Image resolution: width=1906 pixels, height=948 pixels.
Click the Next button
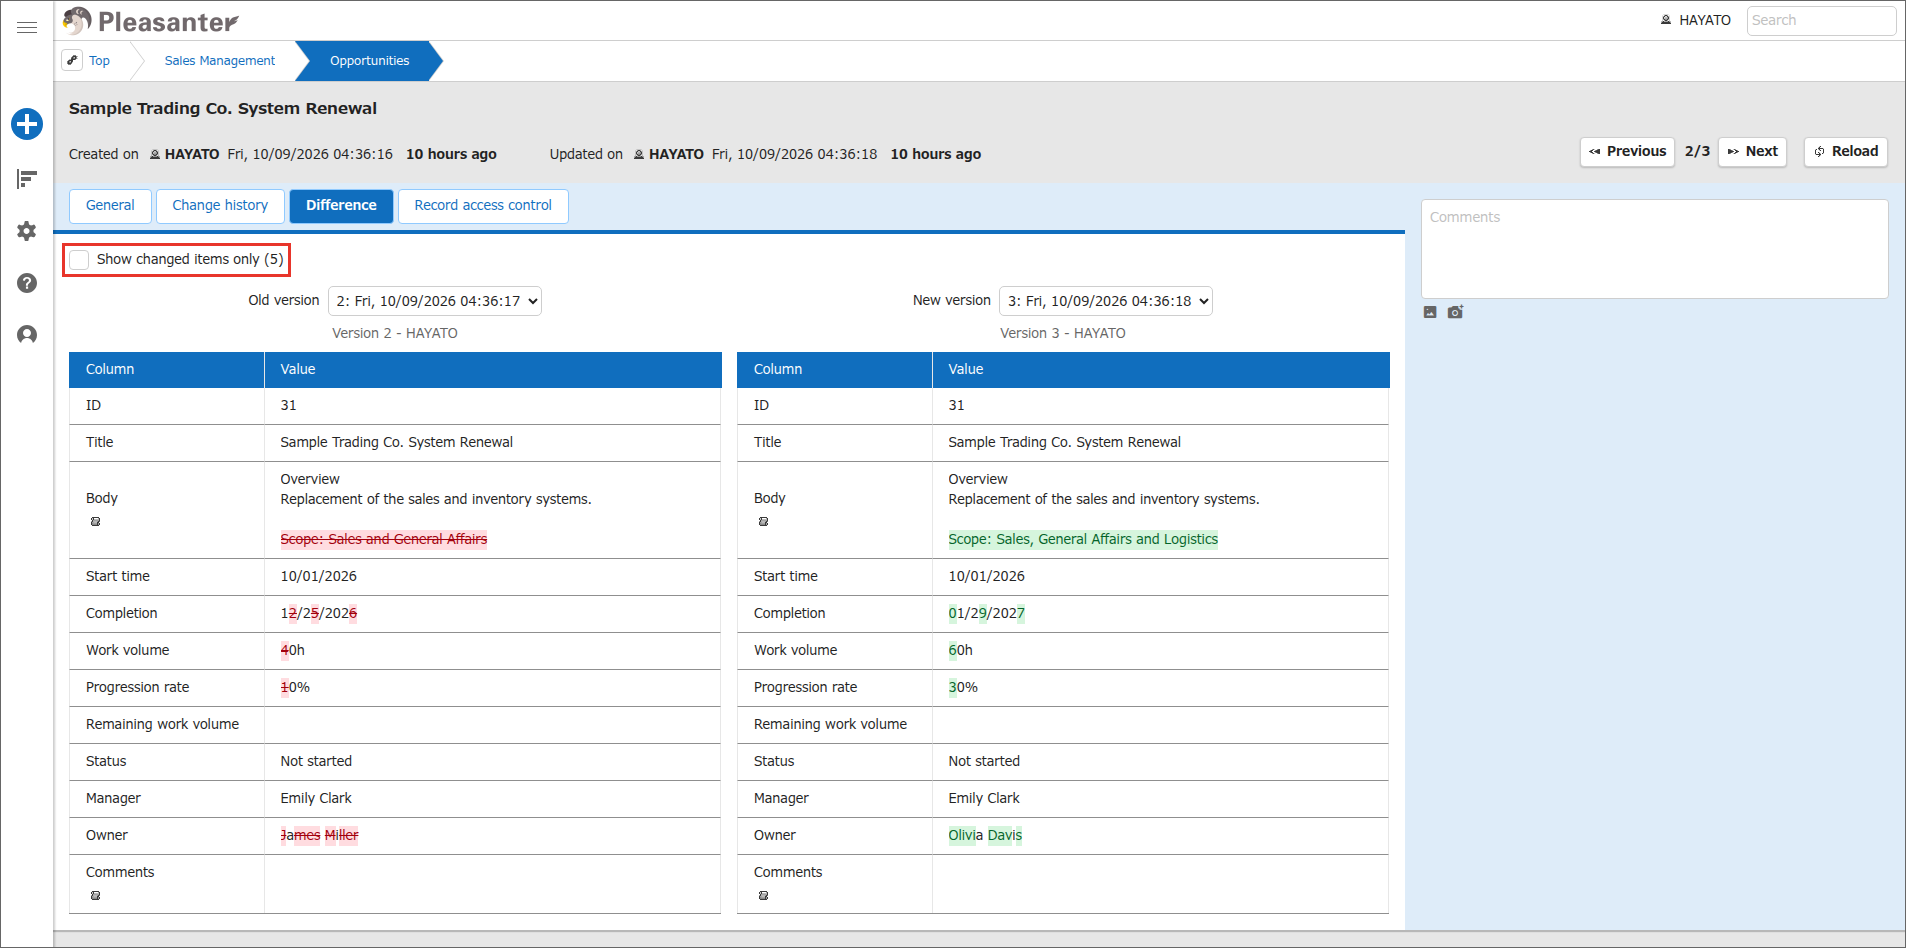click(x=1752, y=152)
